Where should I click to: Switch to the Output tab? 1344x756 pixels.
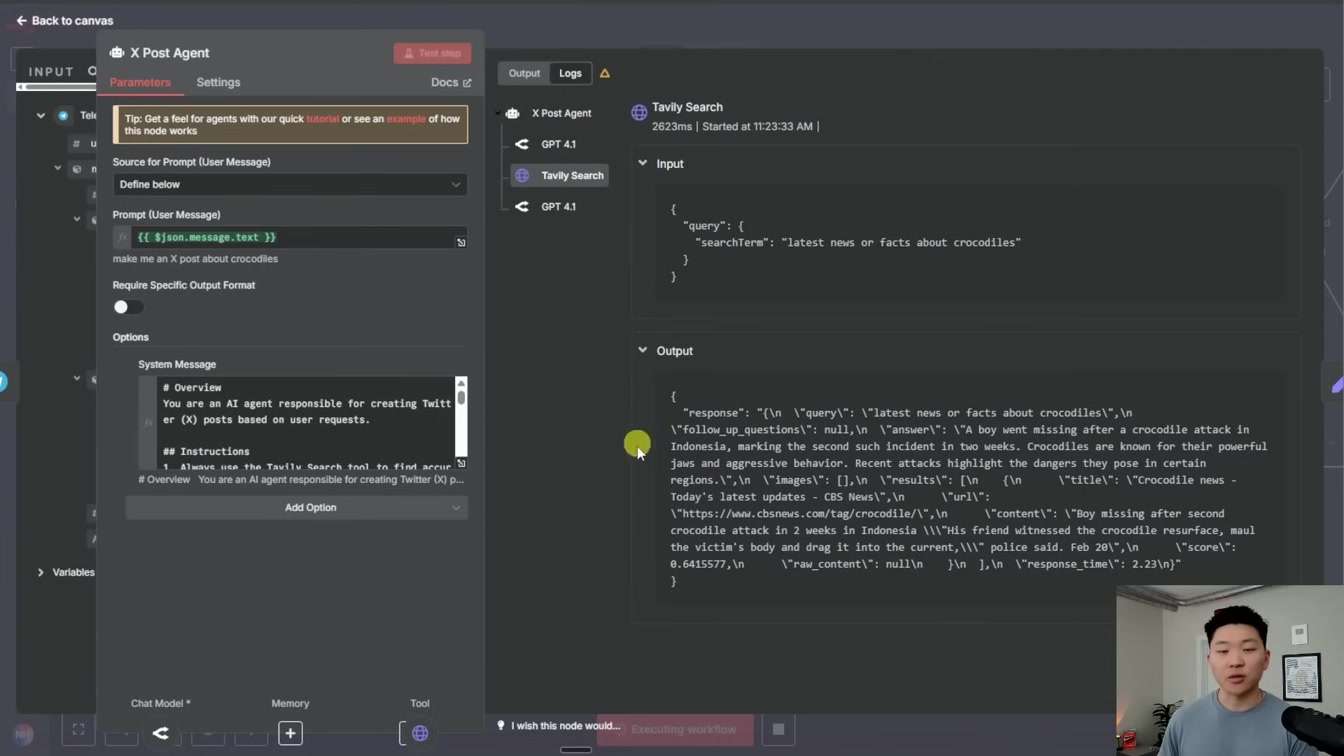524,73
